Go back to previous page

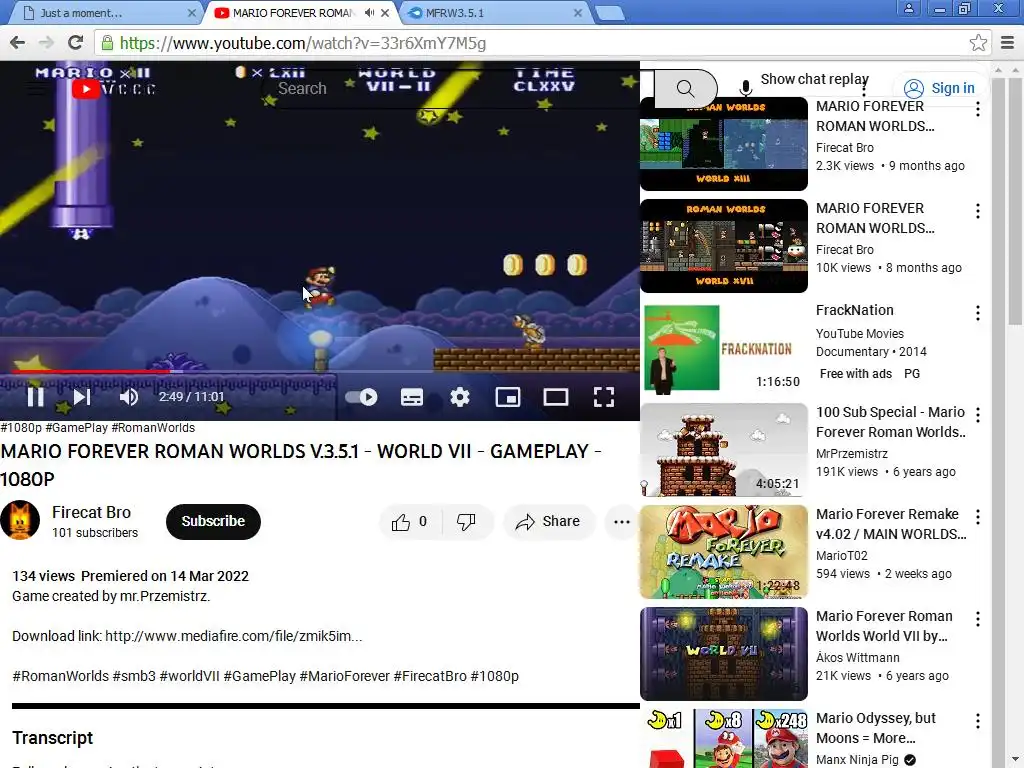[x=18, y=43]
